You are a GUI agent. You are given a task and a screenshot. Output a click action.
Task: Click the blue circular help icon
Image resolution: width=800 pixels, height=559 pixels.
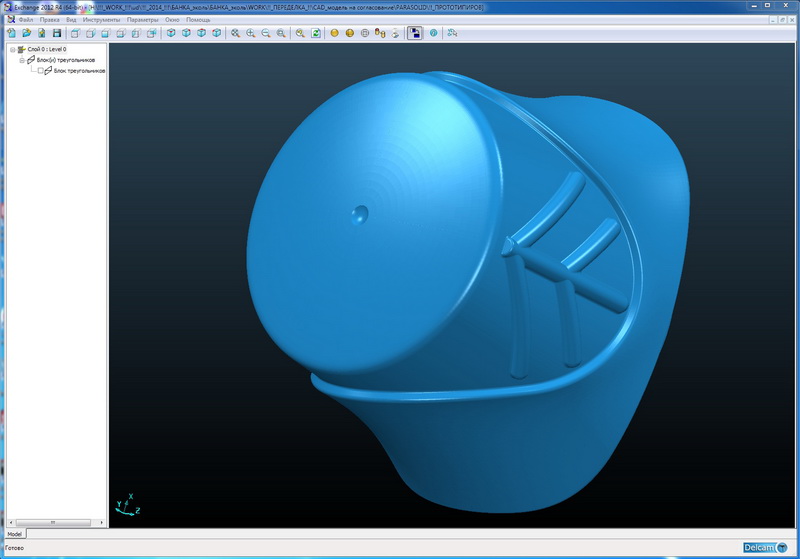point(433,33)
